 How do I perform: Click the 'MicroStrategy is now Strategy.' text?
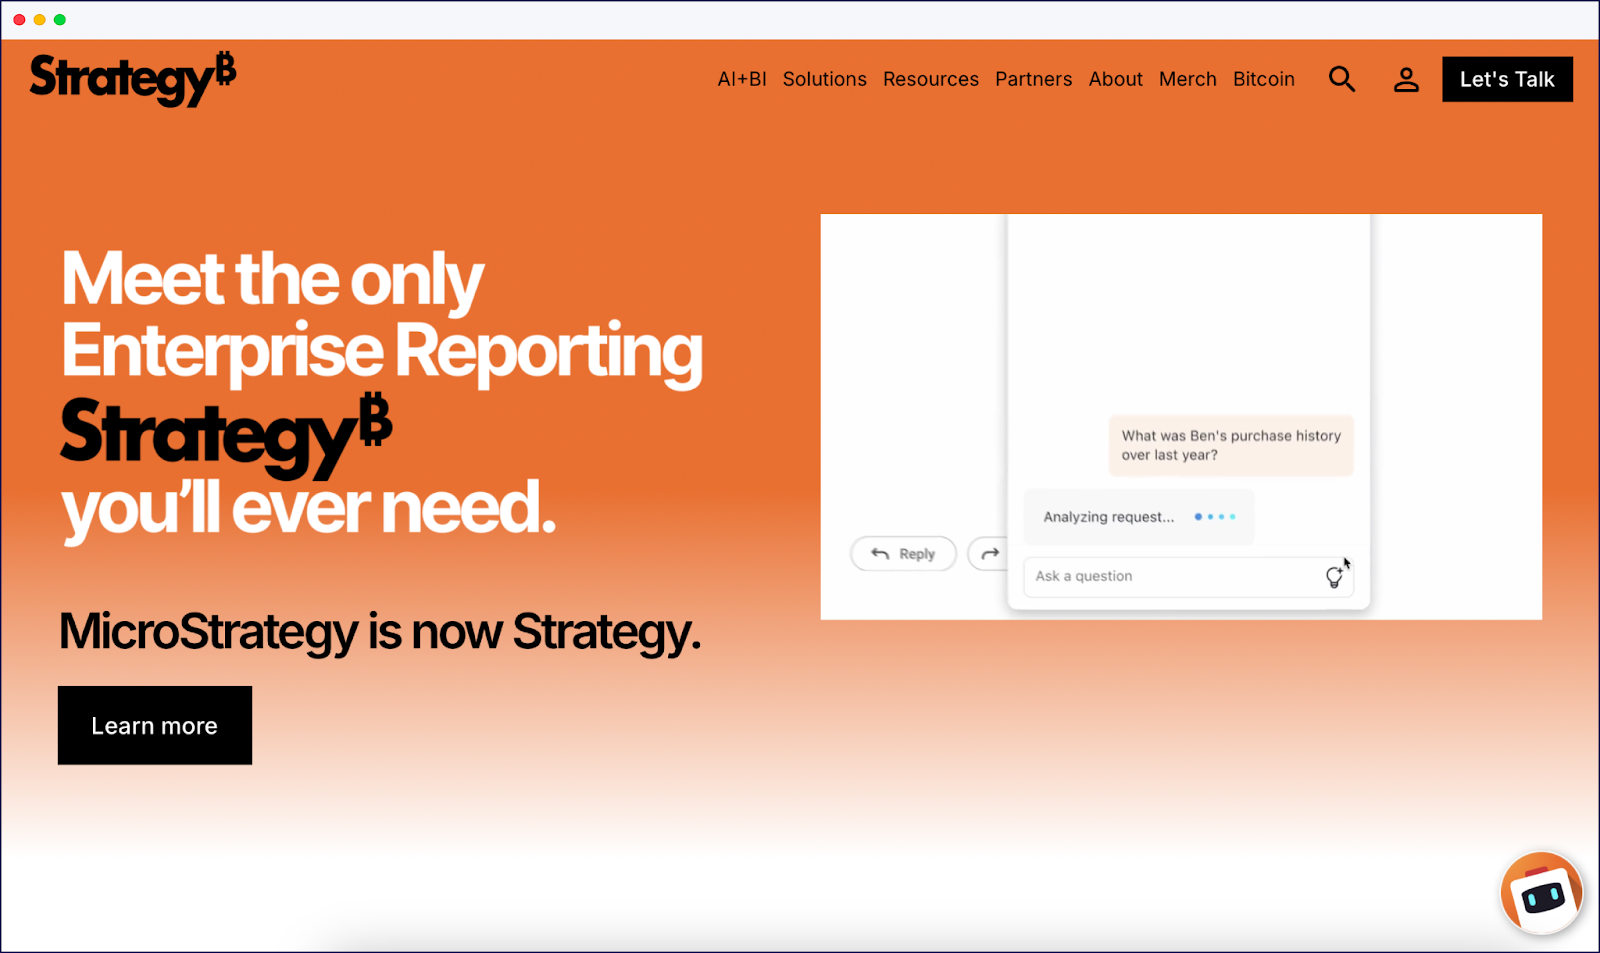pos(380,632)
